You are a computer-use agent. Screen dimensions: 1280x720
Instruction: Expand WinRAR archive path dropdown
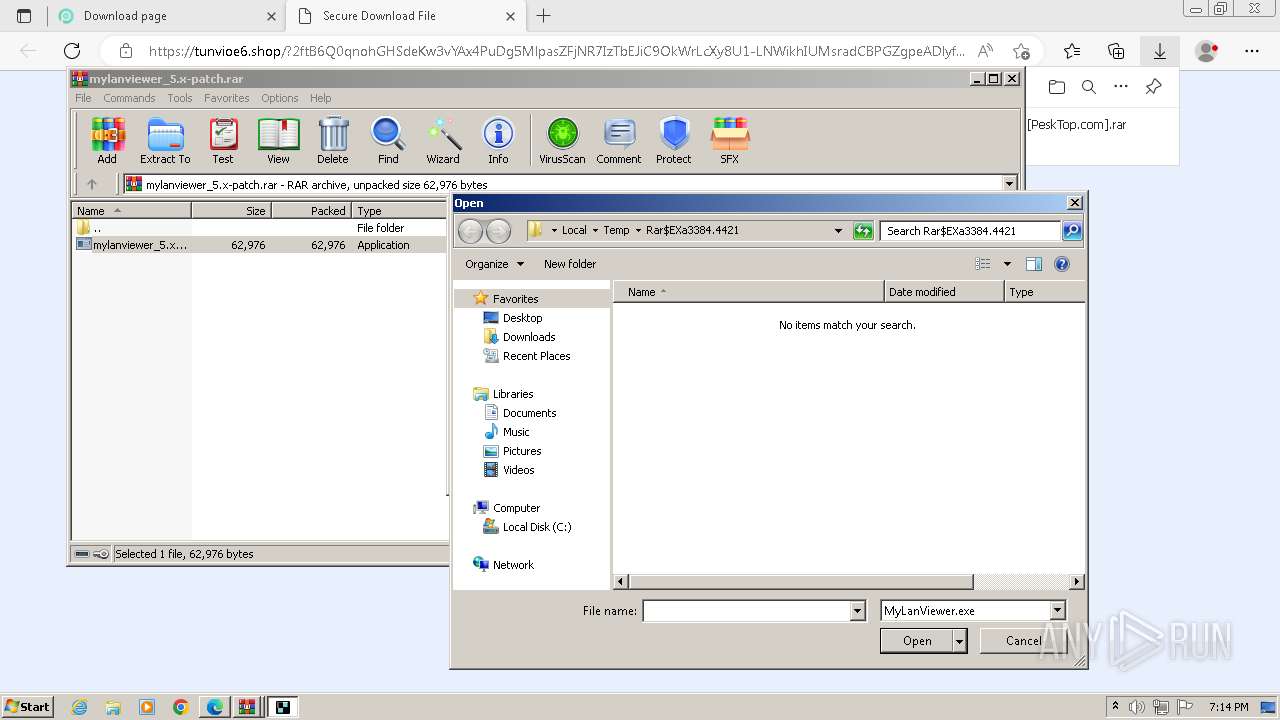[x=1009, y=184]
